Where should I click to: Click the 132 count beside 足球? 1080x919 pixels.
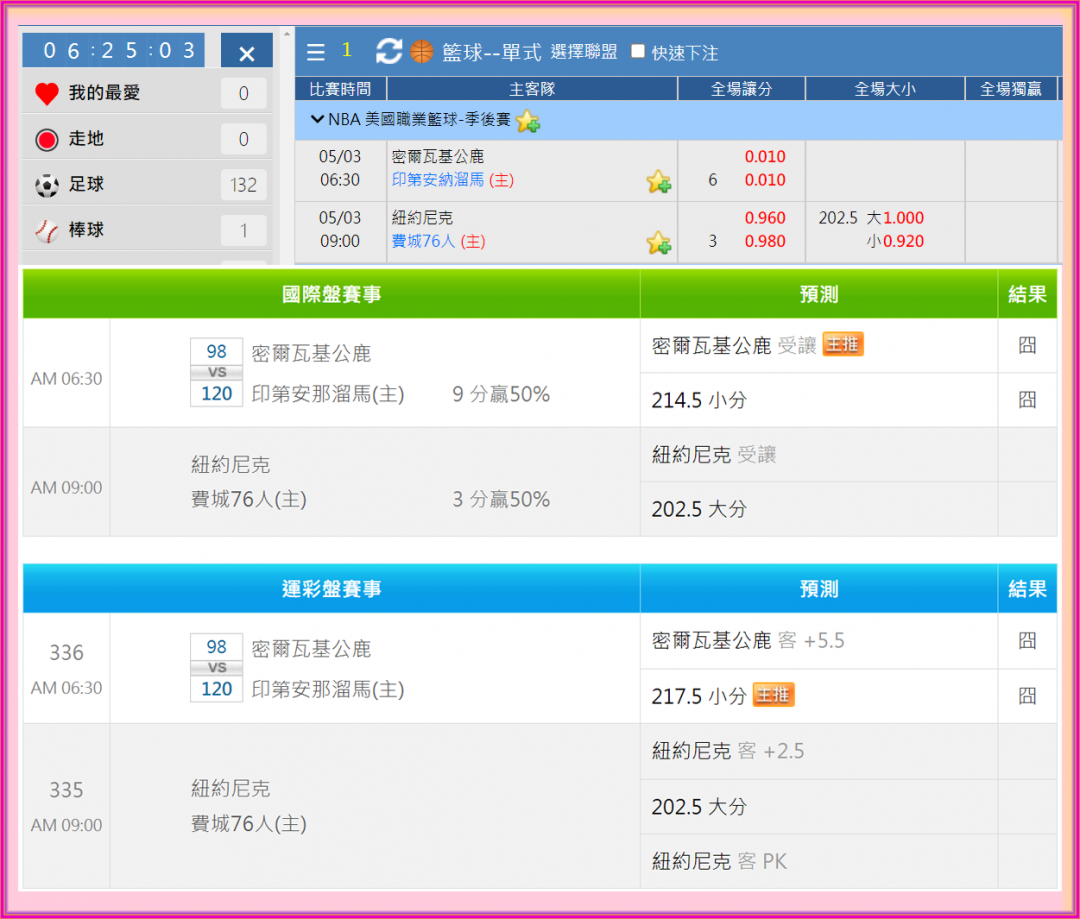tap(243, 185)
